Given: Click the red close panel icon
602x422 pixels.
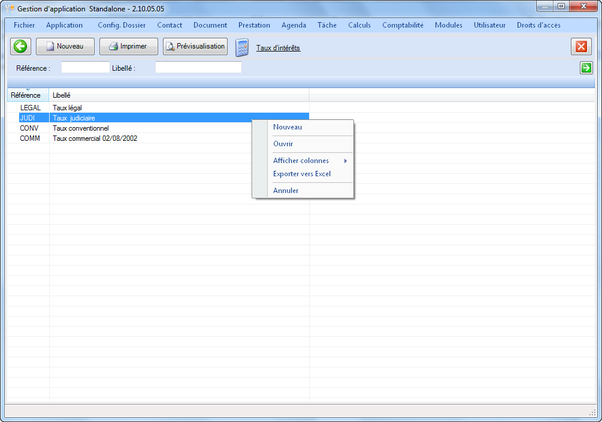Looking at the screenshot, I should [x=581, y=46].
